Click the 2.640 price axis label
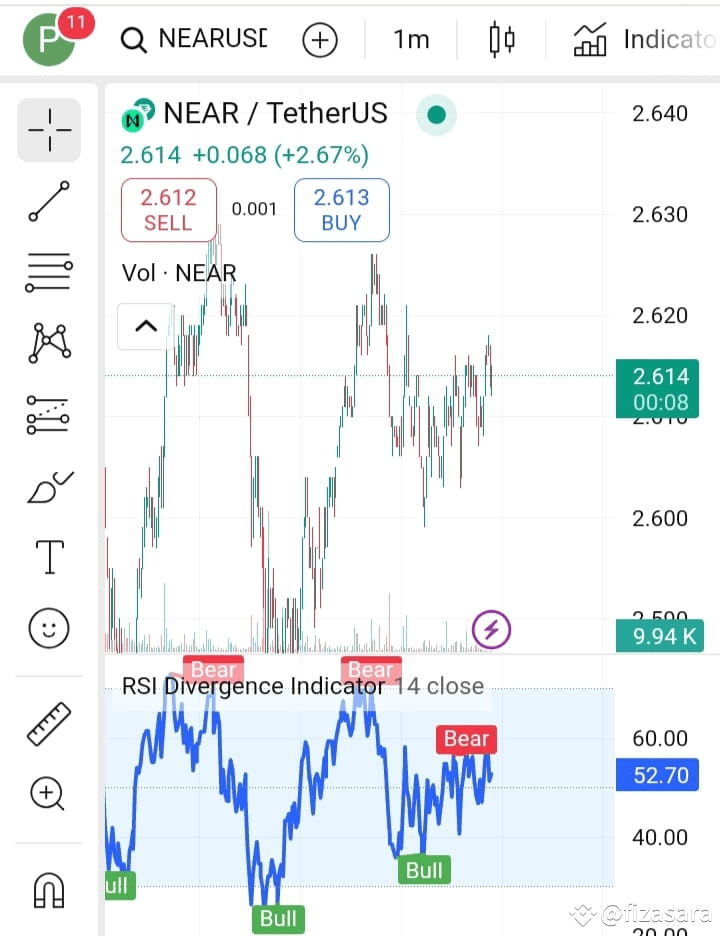Image resolution: width=720 pixels, height=936 pixels. (660, 113)
